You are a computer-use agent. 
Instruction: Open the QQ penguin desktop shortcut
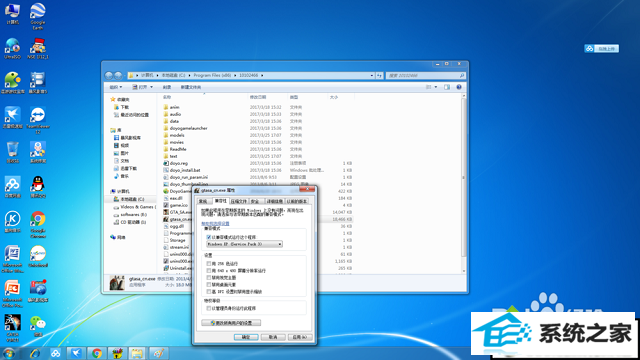(x=38, y=187)
